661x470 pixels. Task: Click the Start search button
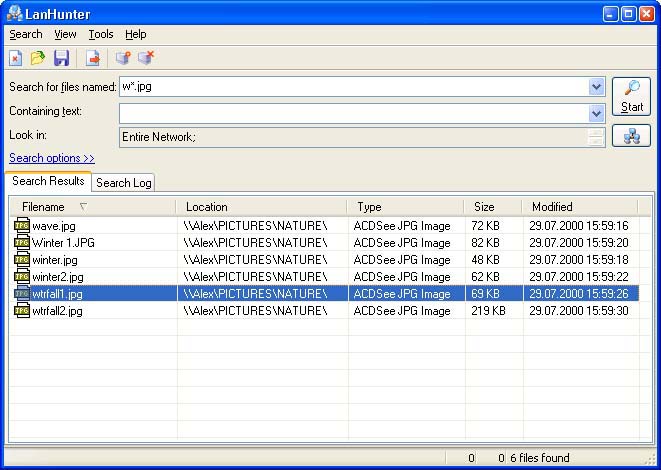631,97
